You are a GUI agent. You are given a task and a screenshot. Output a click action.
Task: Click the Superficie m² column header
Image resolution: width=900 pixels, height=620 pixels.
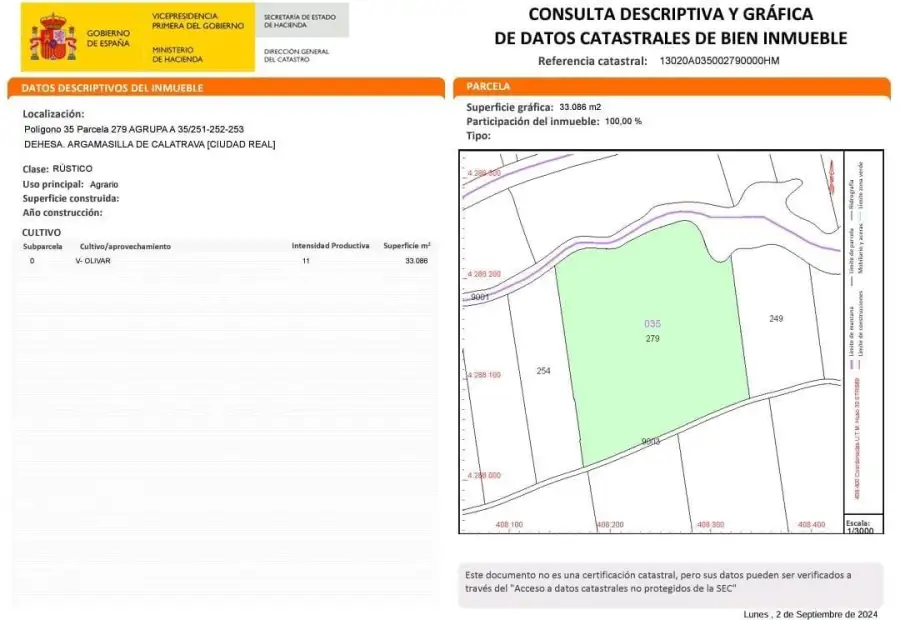(407, 246)
